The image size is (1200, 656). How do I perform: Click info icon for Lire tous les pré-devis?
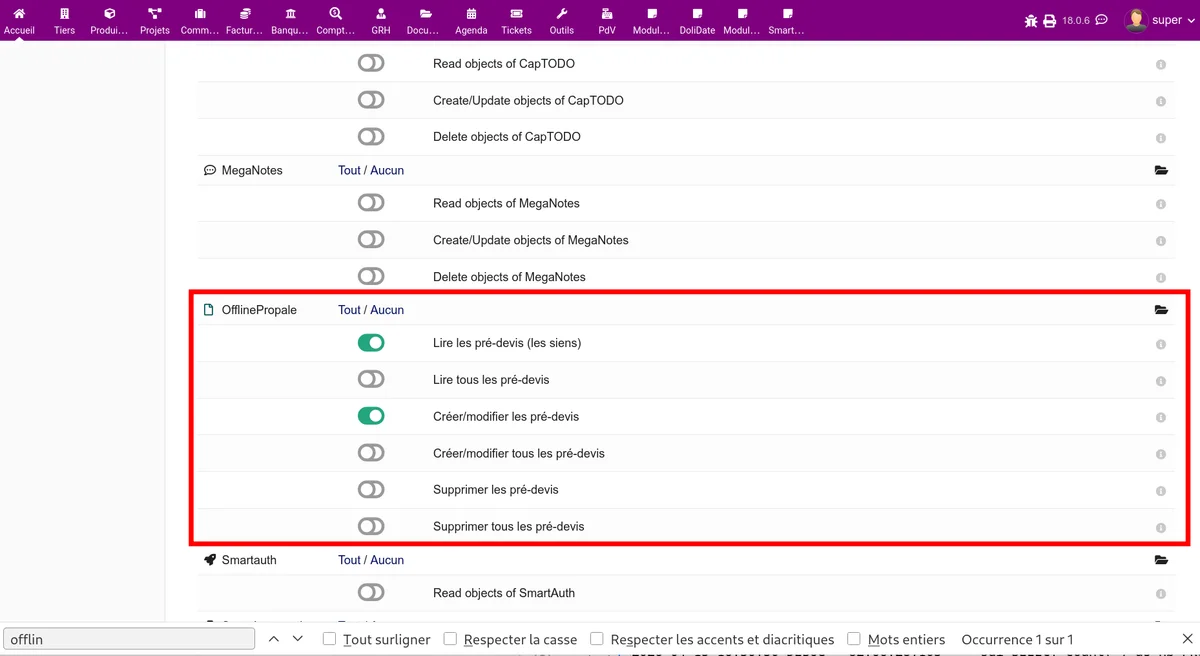pos(1161,381)
